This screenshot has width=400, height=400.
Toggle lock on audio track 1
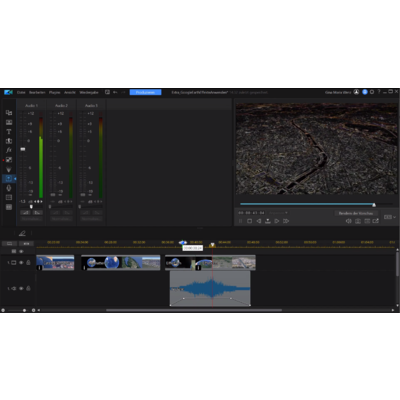[28, 288]
